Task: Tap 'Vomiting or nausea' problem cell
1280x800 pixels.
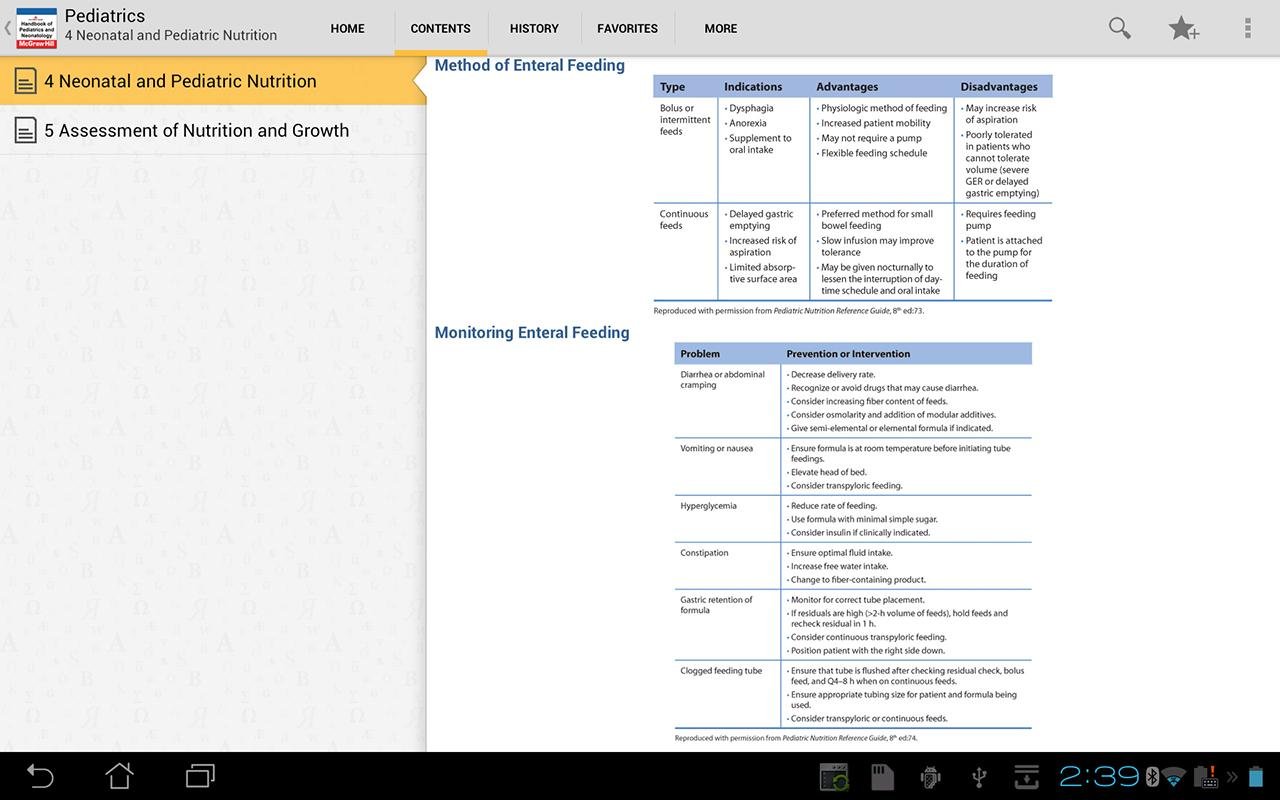Action: point(716,448)
